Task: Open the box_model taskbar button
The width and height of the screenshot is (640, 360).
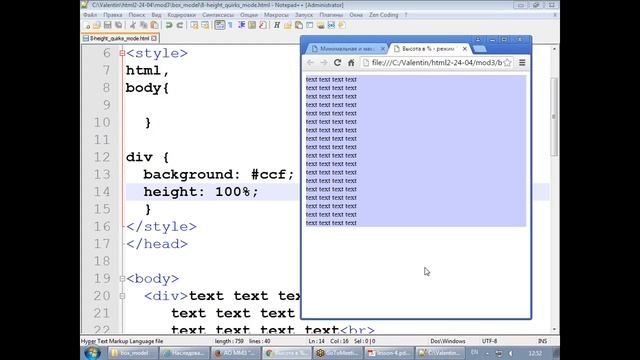Action: (133, 353)
